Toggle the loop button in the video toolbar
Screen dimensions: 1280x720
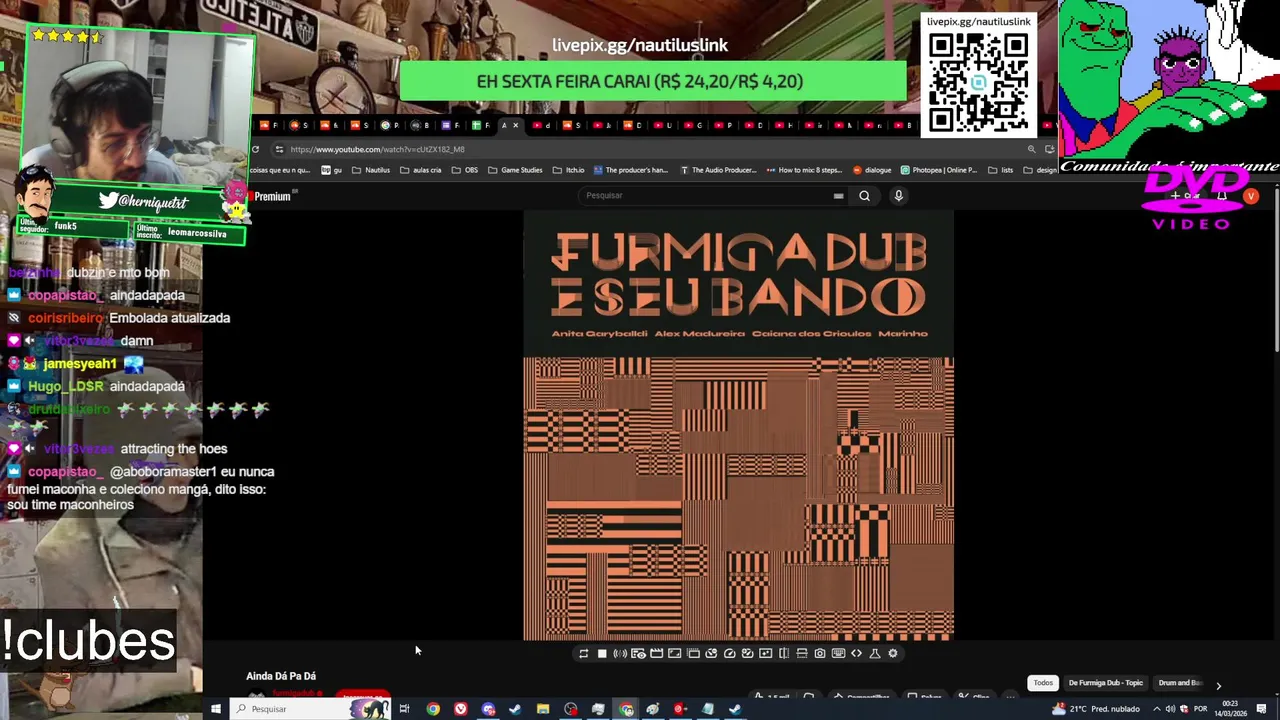[583, 653]
